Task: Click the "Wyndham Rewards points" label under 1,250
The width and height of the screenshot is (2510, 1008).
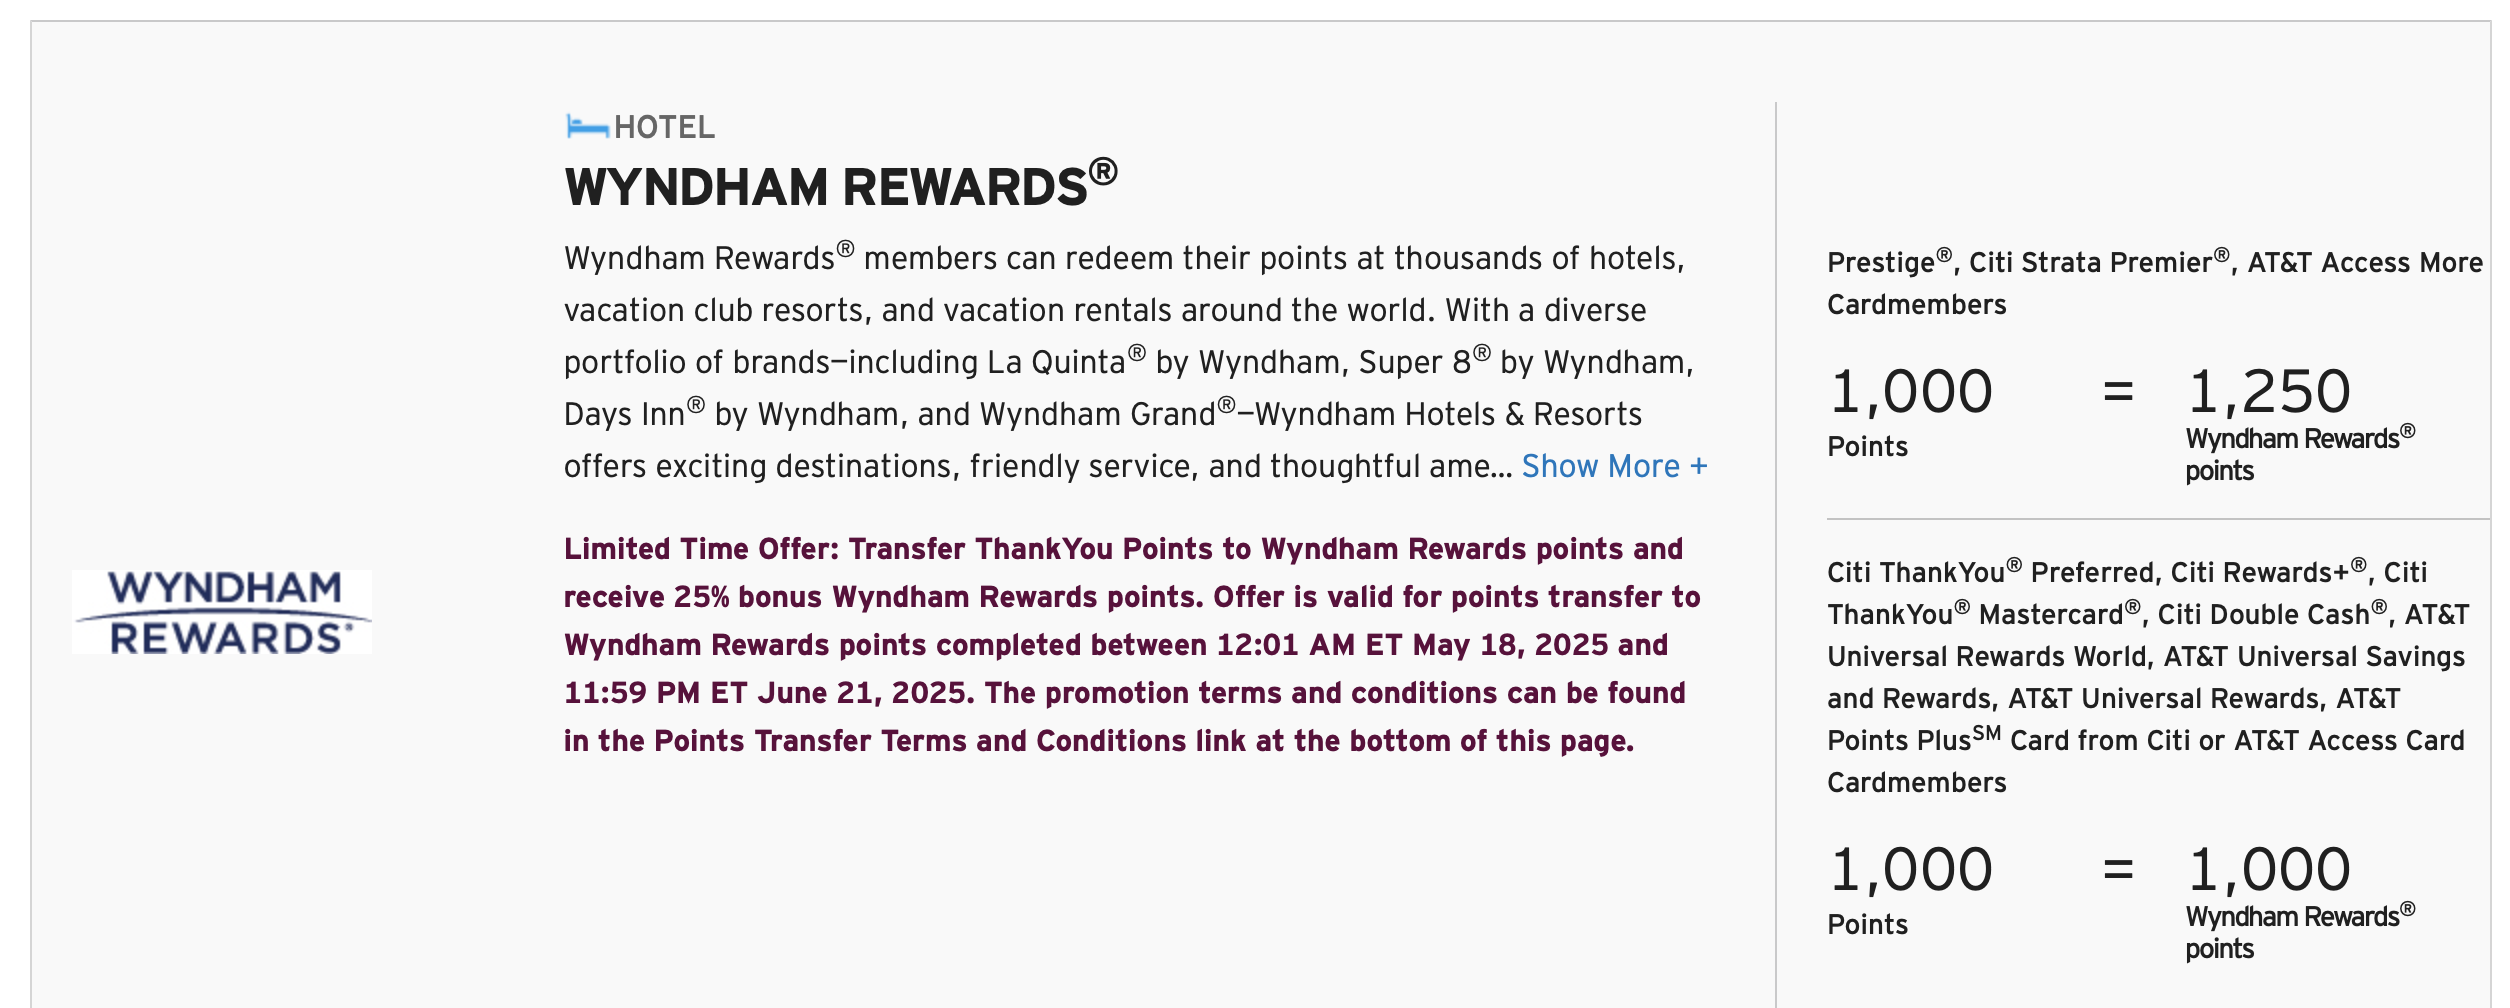Action: pyautogui.click(x=2300, y=454)
